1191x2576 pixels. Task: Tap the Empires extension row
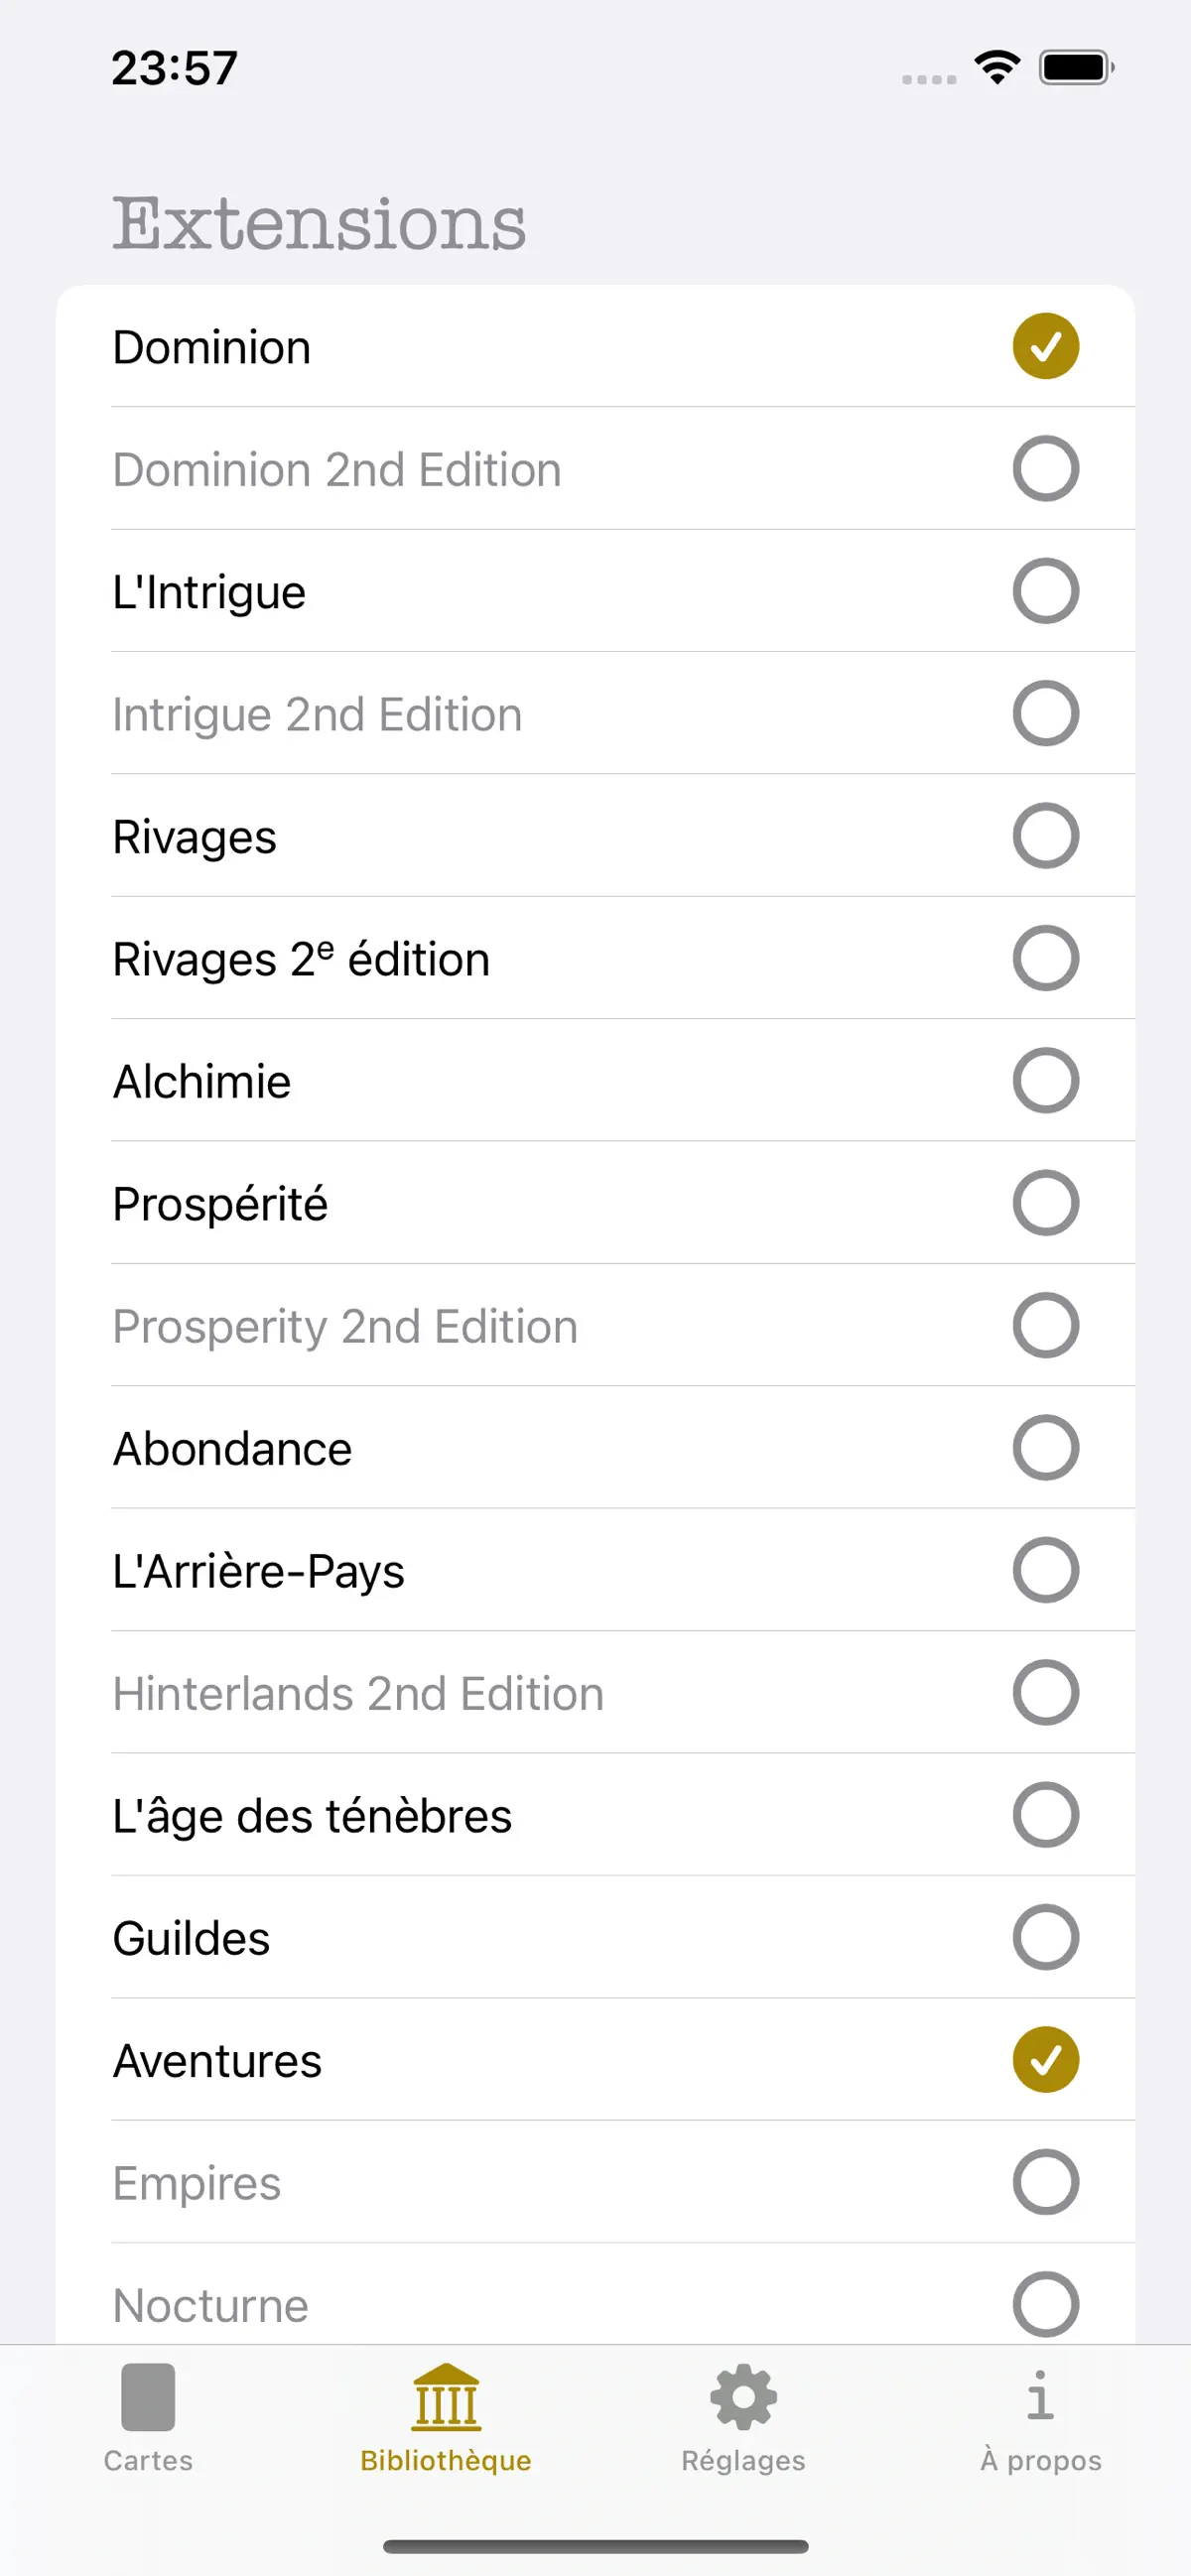(595, 2182)
